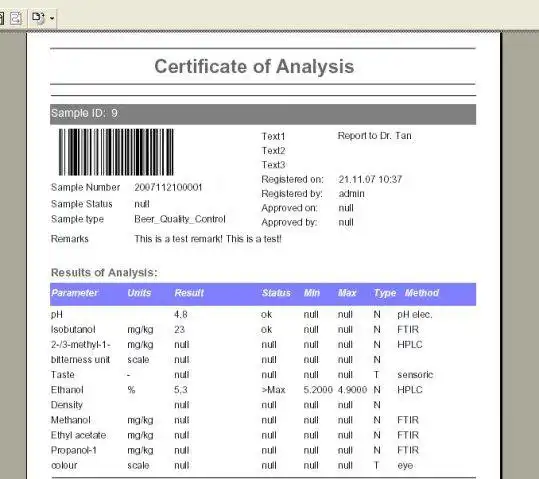The image size is (539, 479).
Task: Click the 'Approved by:' label
Action: [x=289, y=222]
